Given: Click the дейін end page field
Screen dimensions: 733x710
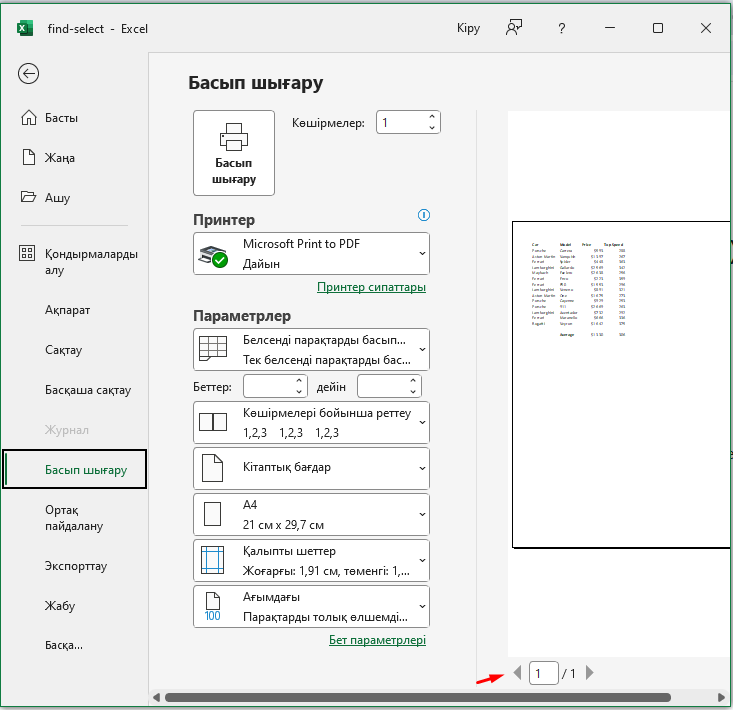Looking at the screenshot, I should pyautogui.click(x=383, y=387).
